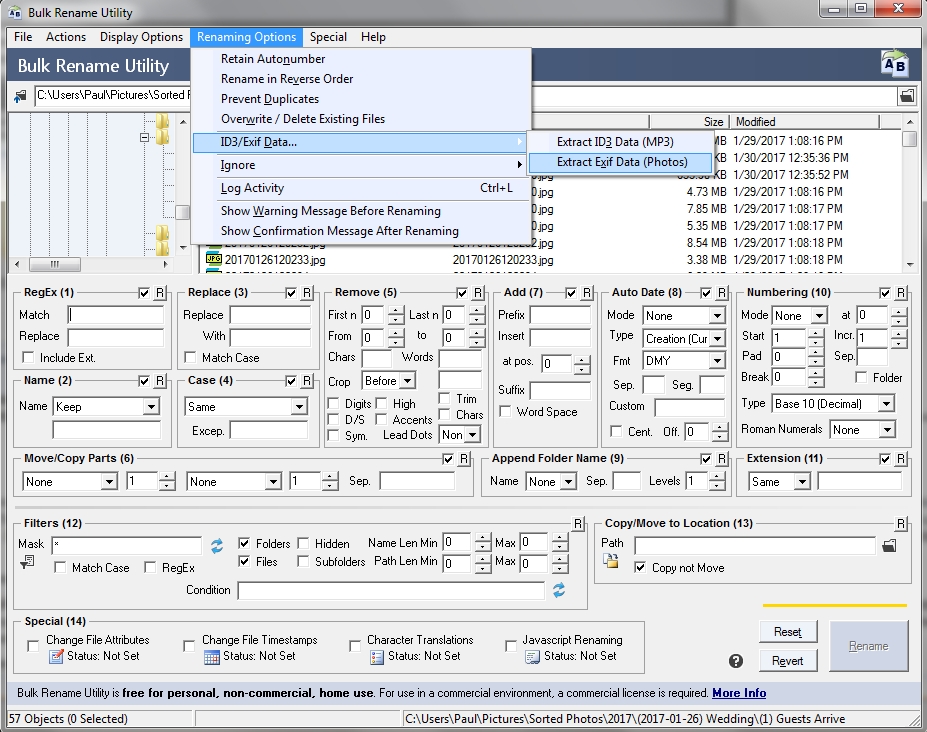This screenshot has width=927, height=732.
Task: Open the More Info link
Action: point(739,693)
